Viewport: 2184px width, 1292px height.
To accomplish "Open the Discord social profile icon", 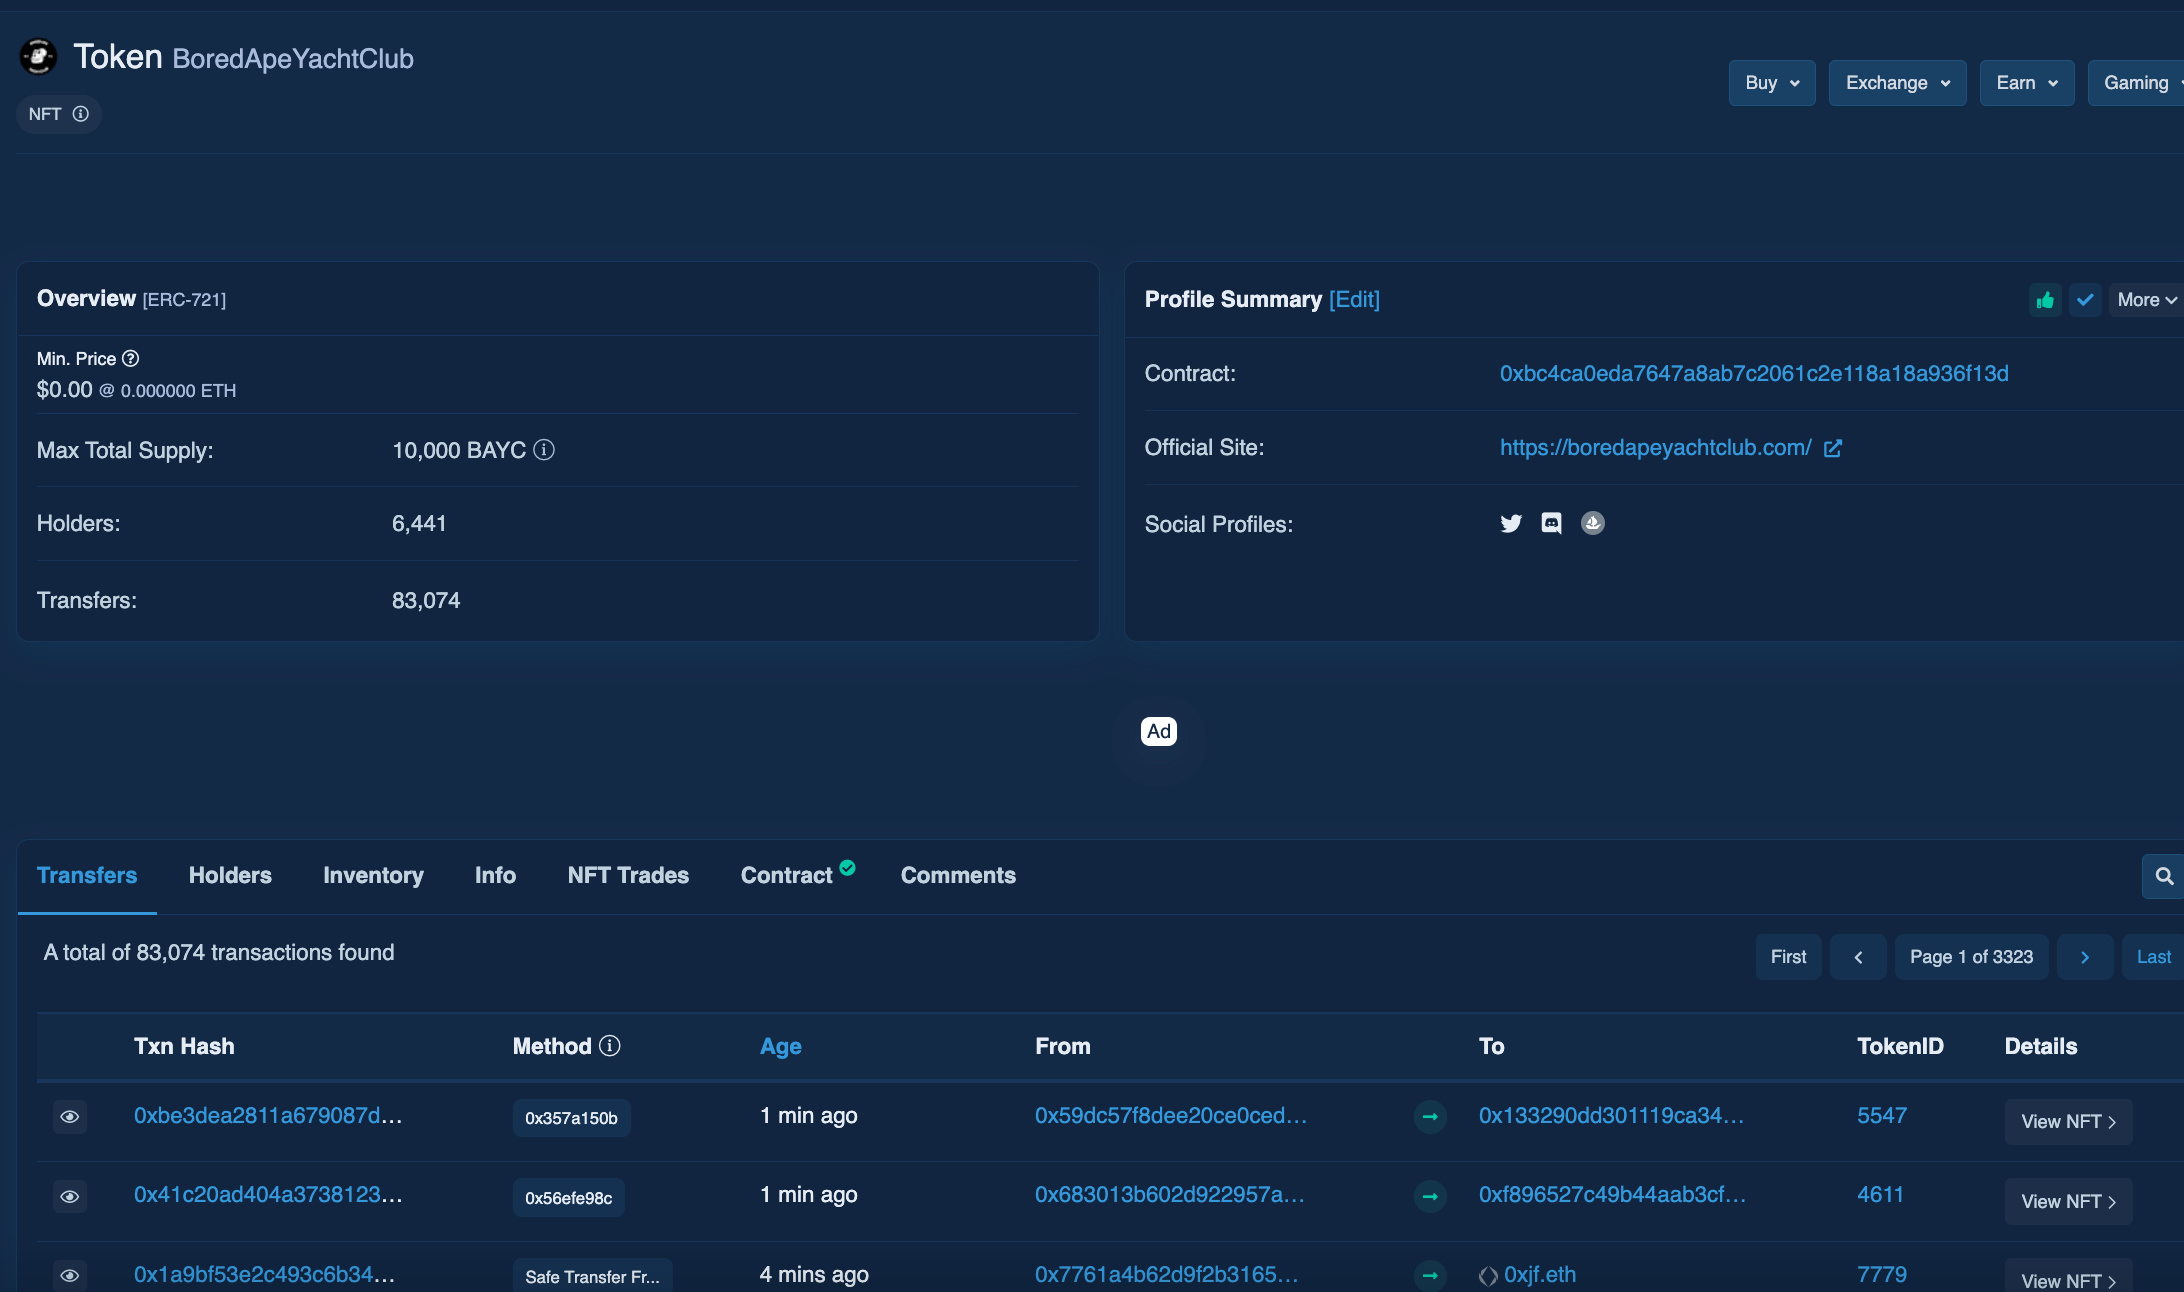I will pos(1551,523).
